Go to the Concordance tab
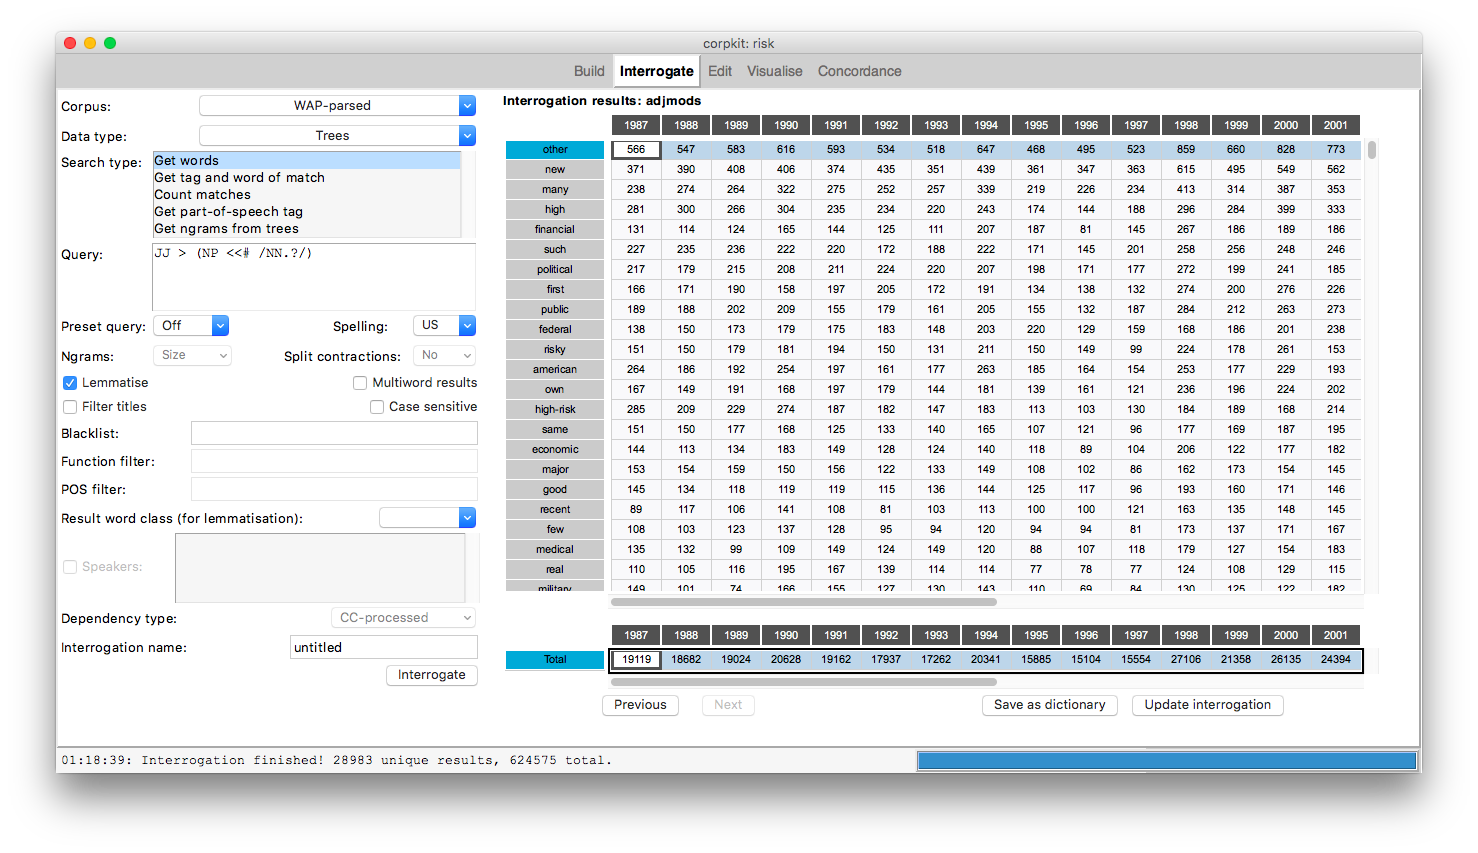 click(x=860, y=71)
